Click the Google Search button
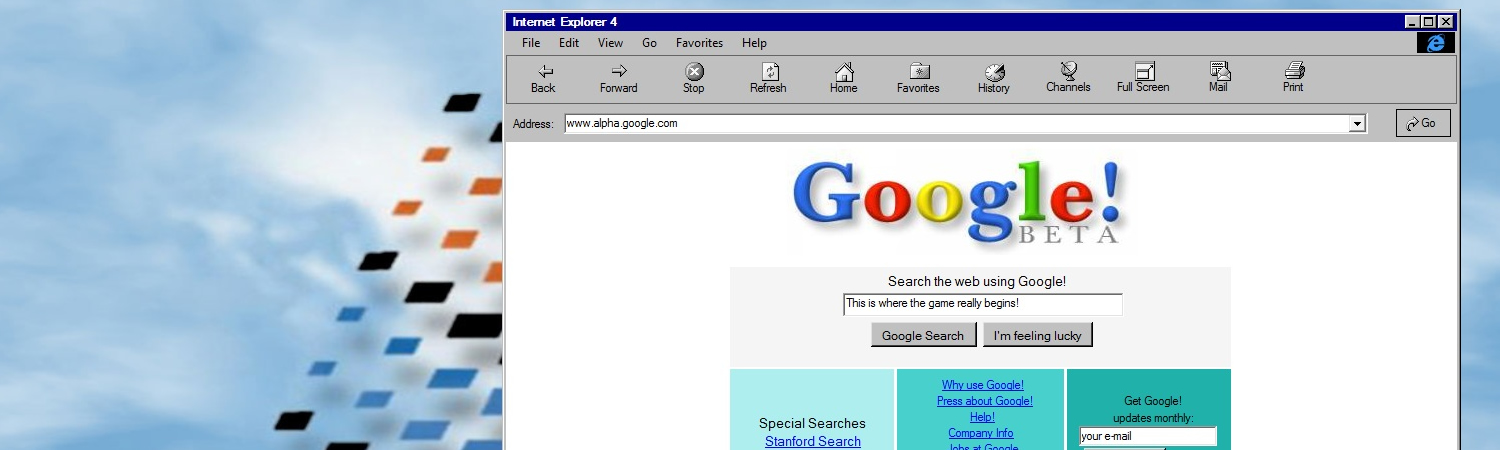This screenshot has height=450, width=1500. [923, 335]
